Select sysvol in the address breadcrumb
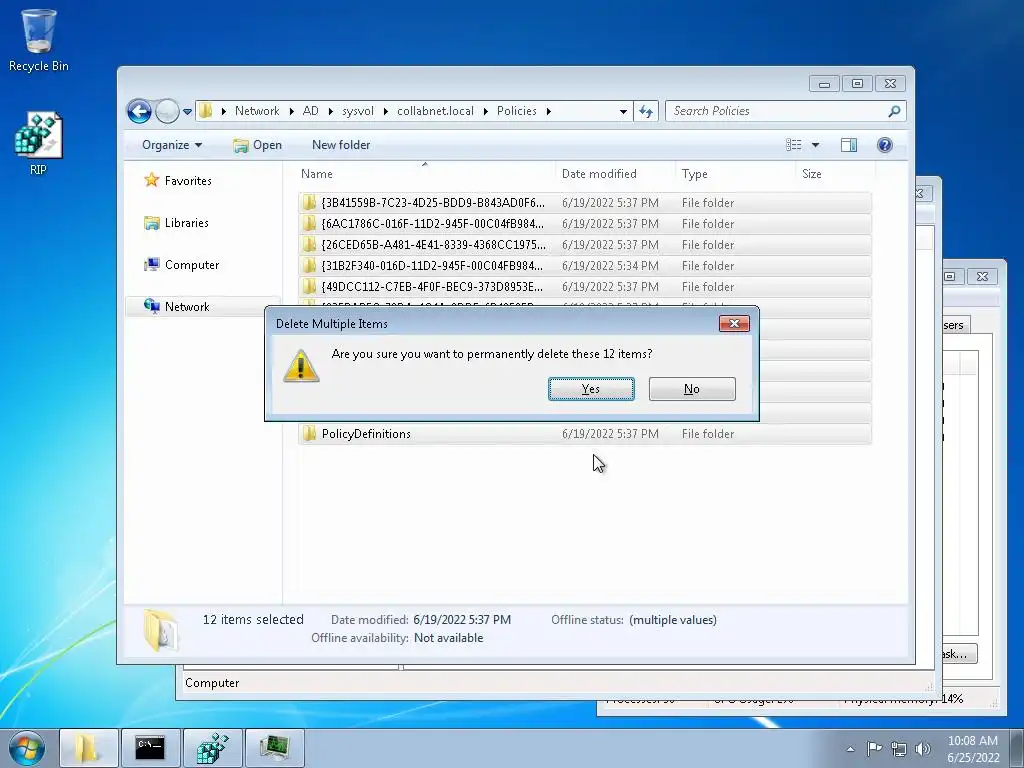 (x=358, y=111)
